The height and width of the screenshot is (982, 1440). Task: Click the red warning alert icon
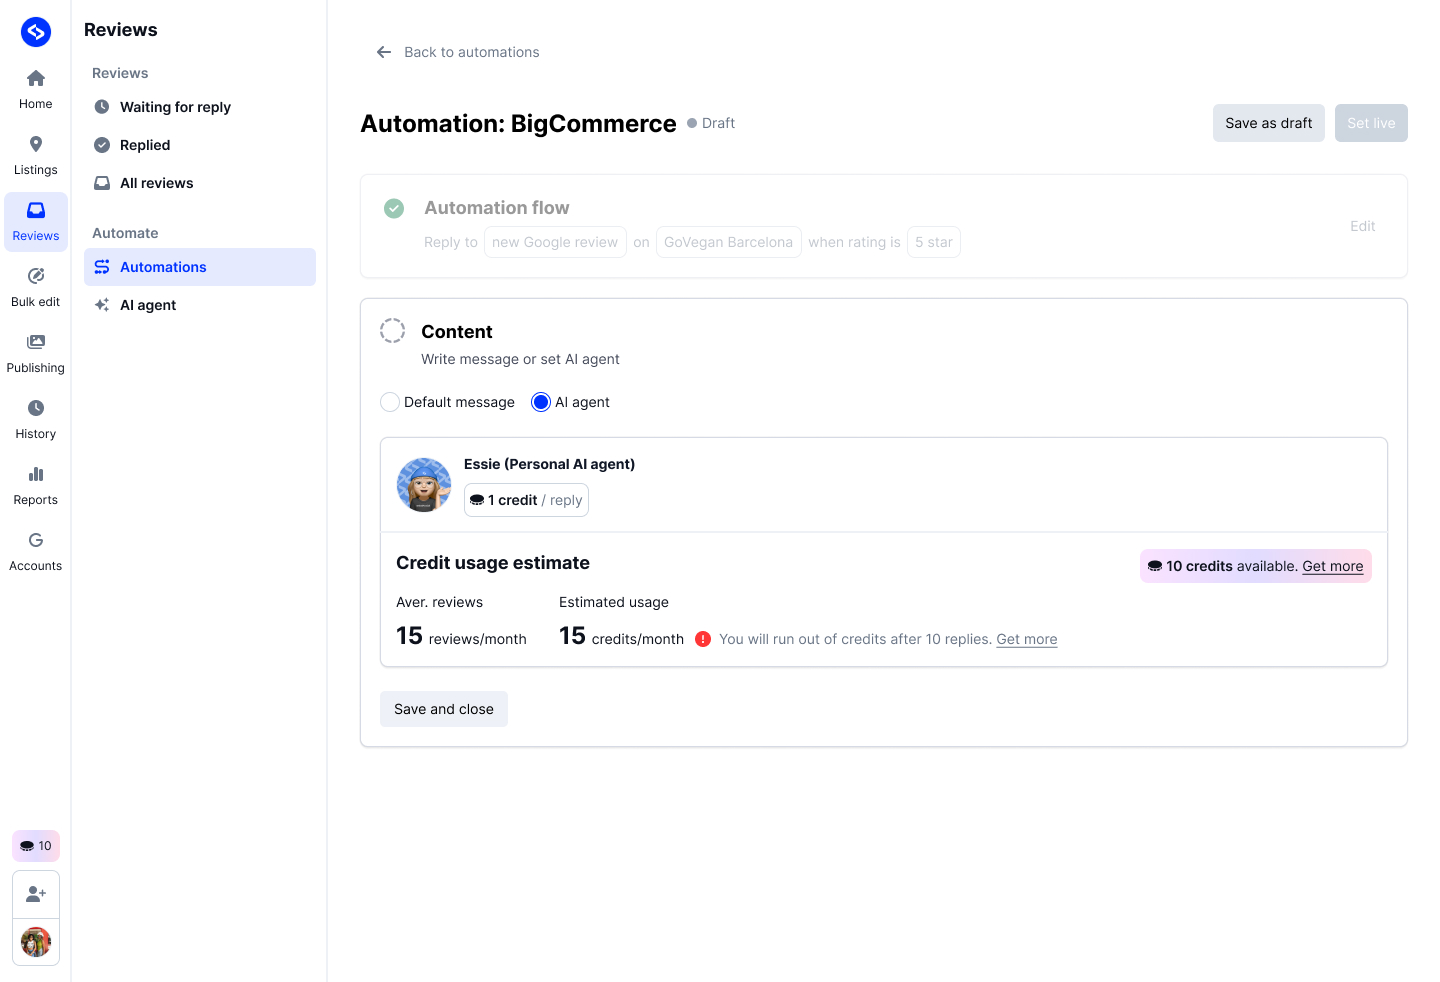click(x=703, y=639)
